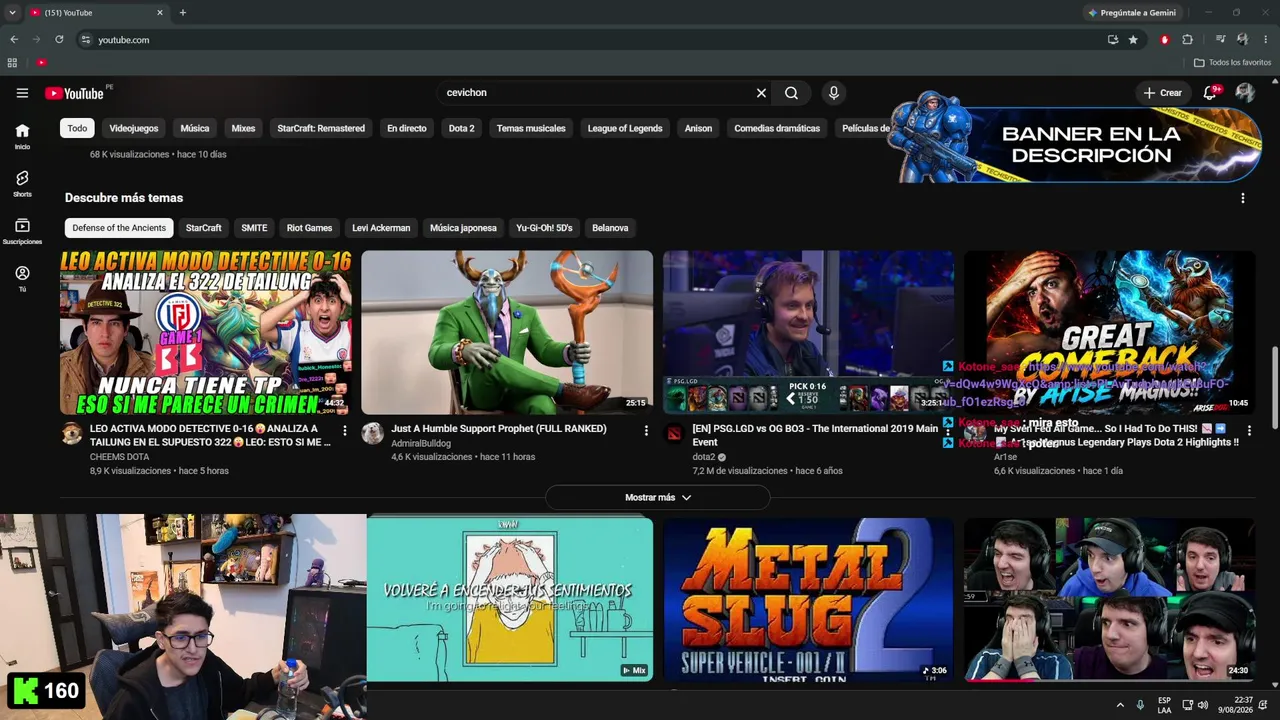
Task: Open the system volume tray icon
Action: coord(1203,705)
